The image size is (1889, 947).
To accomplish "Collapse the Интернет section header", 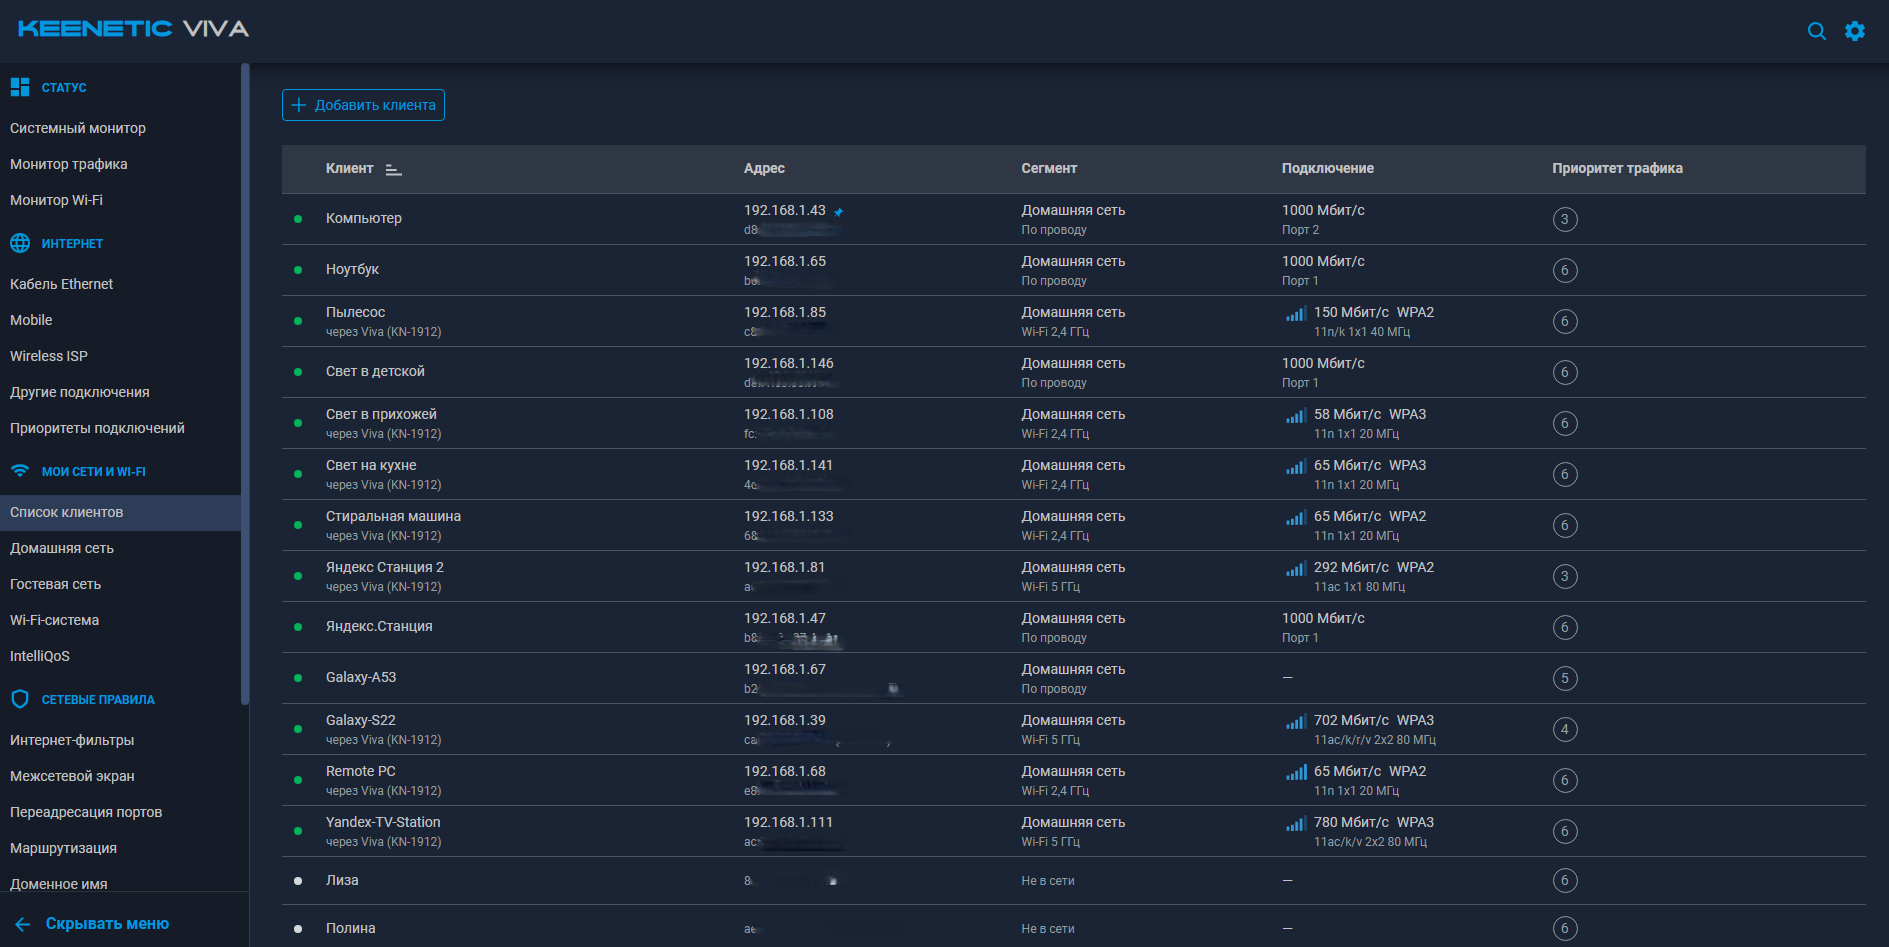I will (72, 244).
